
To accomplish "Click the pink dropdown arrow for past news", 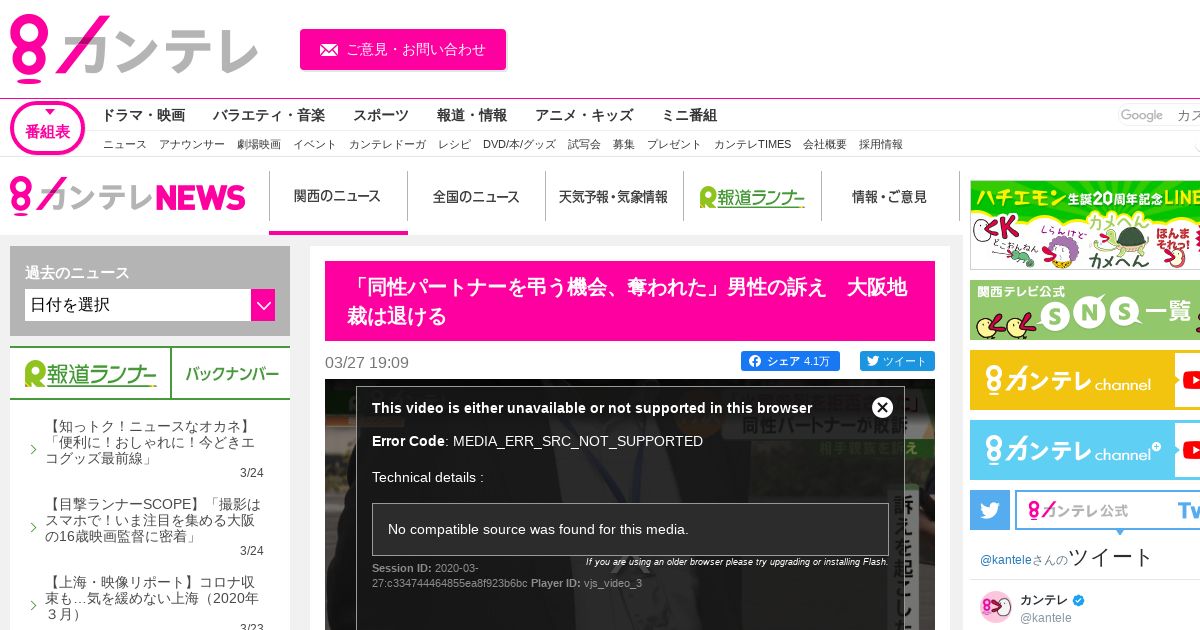I will [263, 305].
